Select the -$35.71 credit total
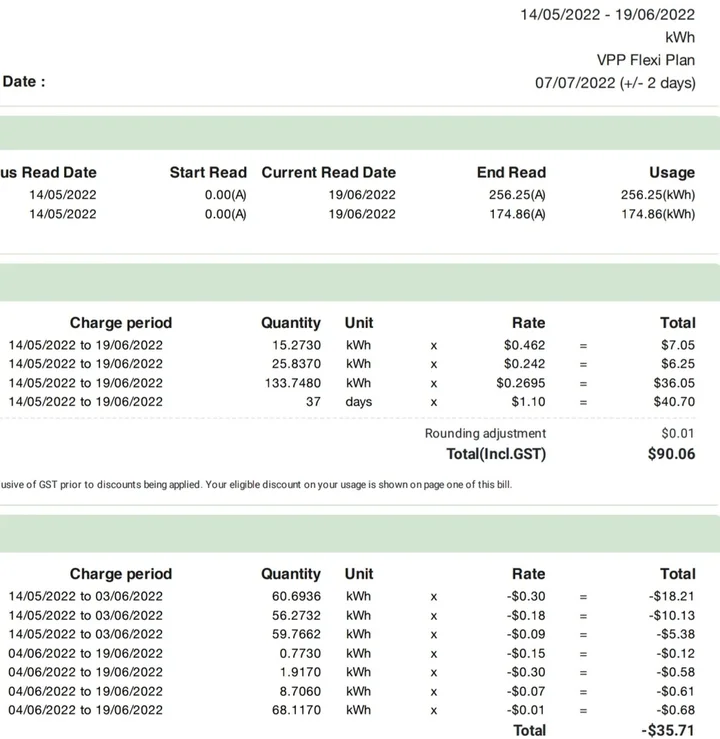720x739 pixels. pos(668,731)
